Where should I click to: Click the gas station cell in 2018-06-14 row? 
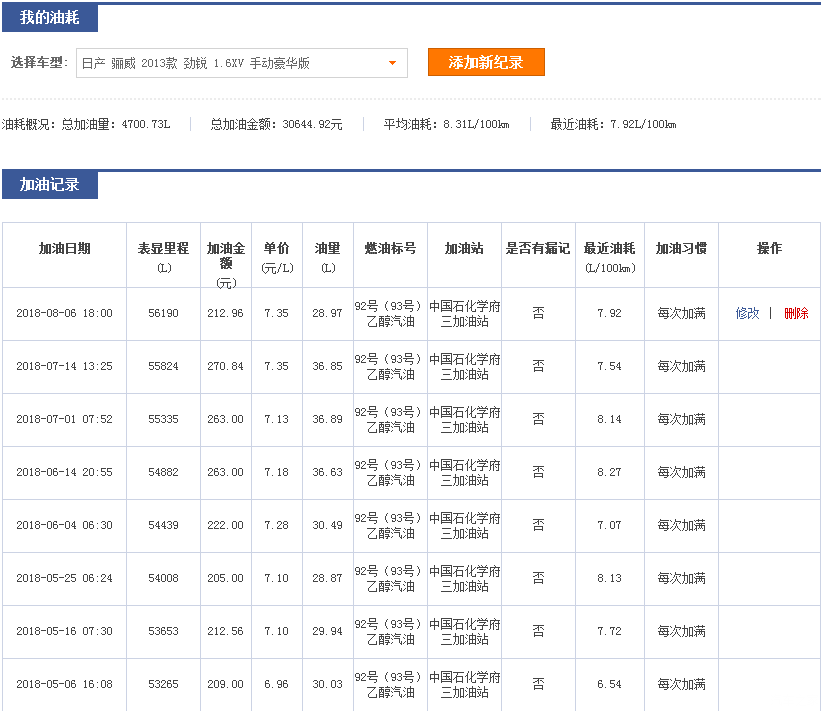465,472
